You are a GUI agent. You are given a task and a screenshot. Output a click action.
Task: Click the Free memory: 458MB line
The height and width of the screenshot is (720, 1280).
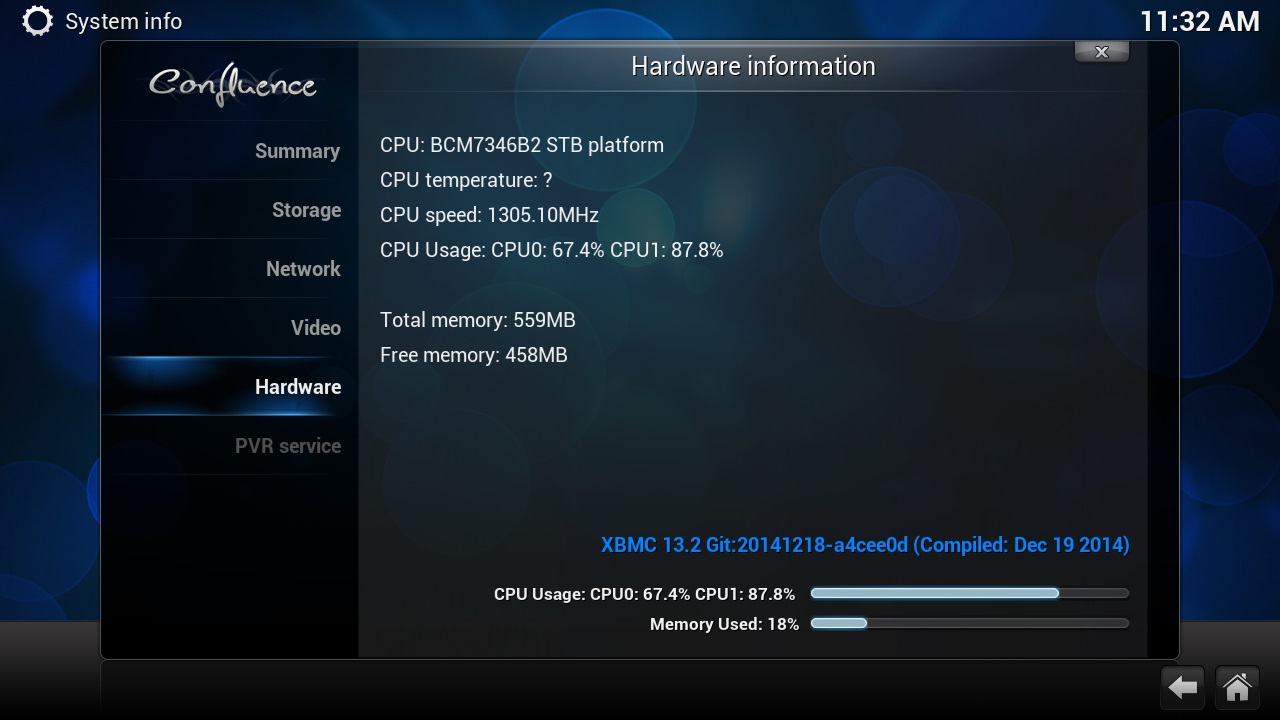(474, 355)
